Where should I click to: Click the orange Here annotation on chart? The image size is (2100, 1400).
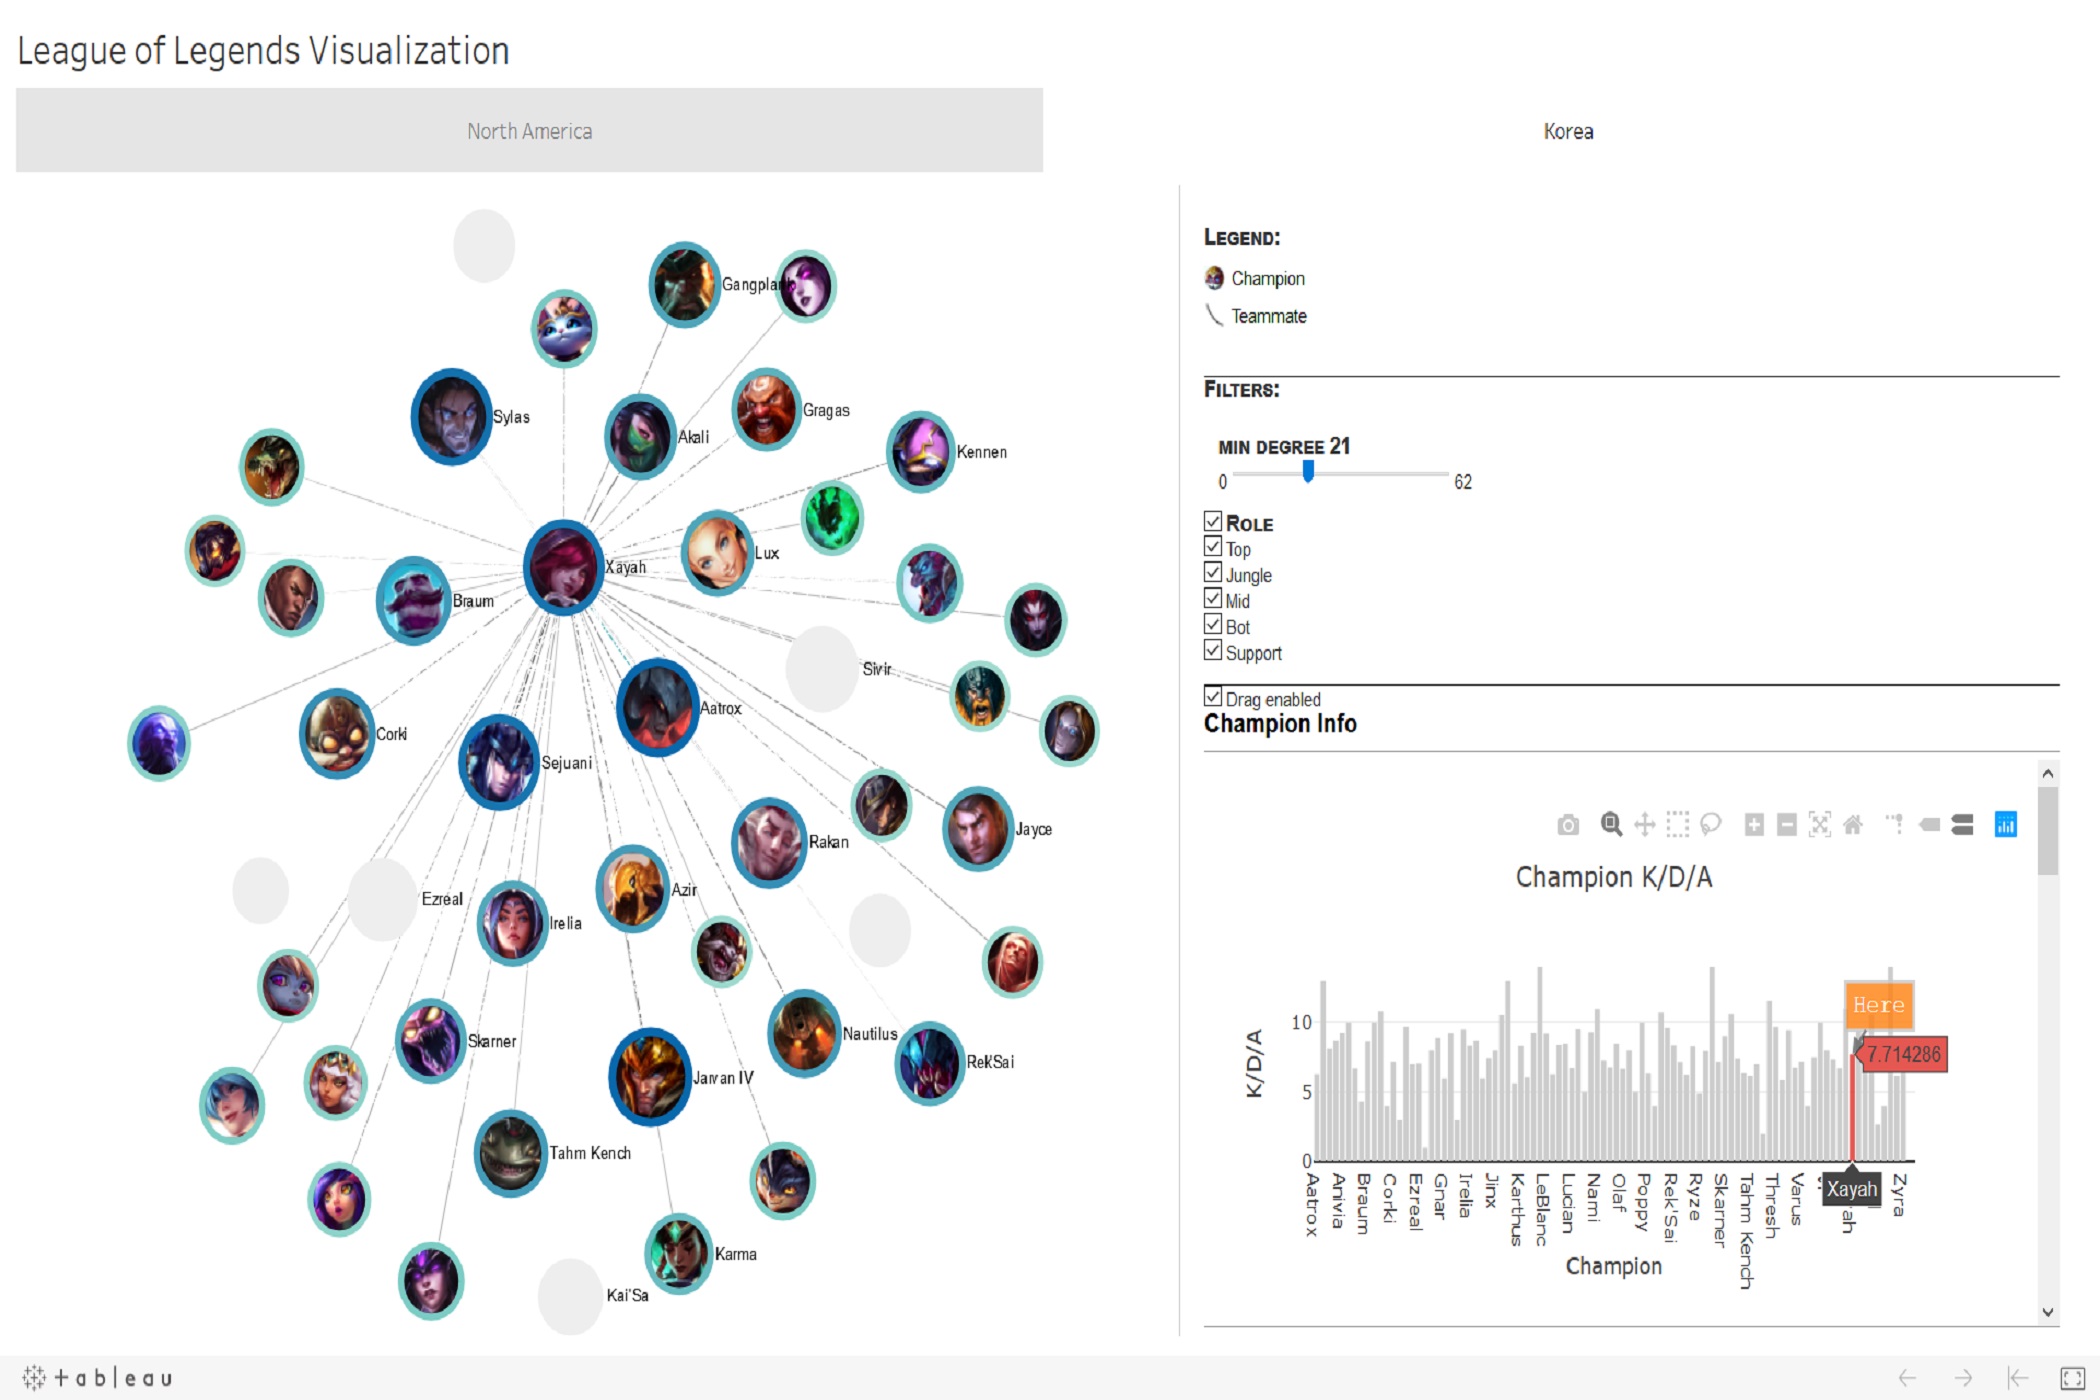point(1879,1005)
